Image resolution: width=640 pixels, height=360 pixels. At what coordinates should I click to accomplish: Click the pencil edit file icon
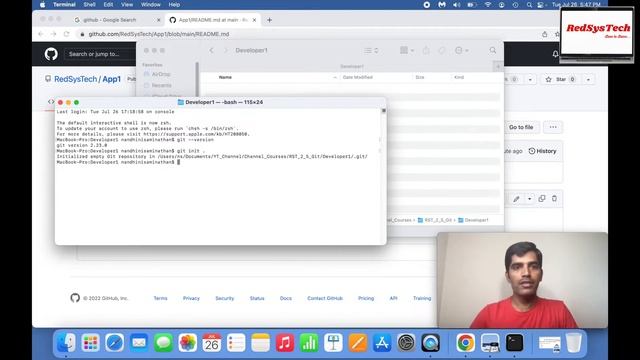(x=516, y=199)
